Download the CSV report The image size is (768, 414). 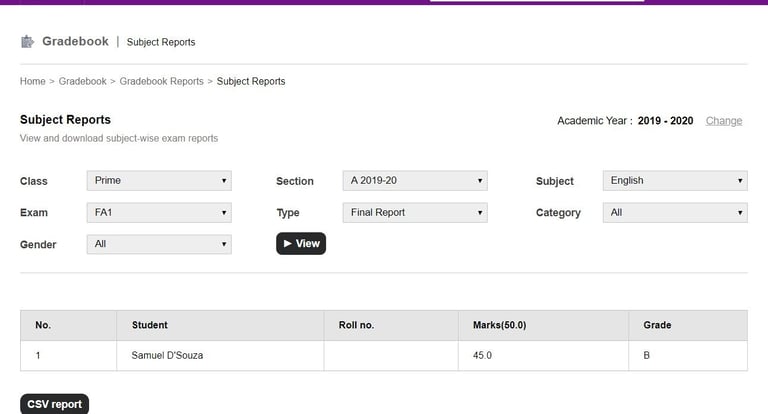[x=54, y=404]
